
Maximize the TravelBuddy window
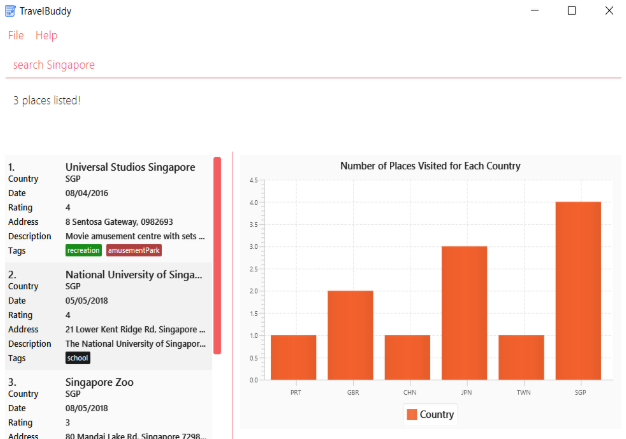tap(572, 11)
